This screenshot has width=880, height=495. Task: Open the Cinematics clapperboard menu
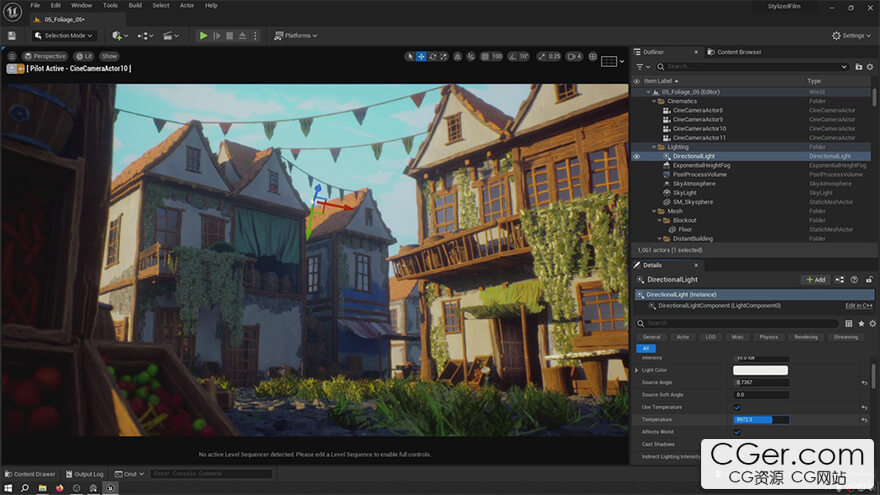pyautogui.click(x=171, y=35)
